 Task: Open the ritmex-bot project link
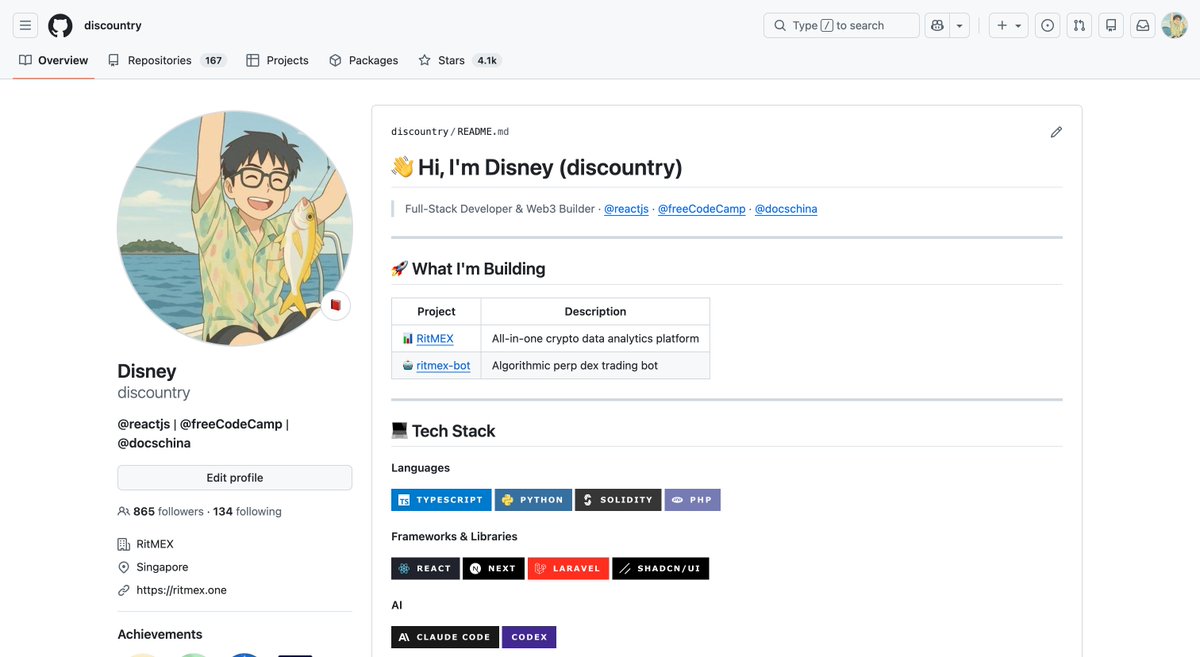443,366
